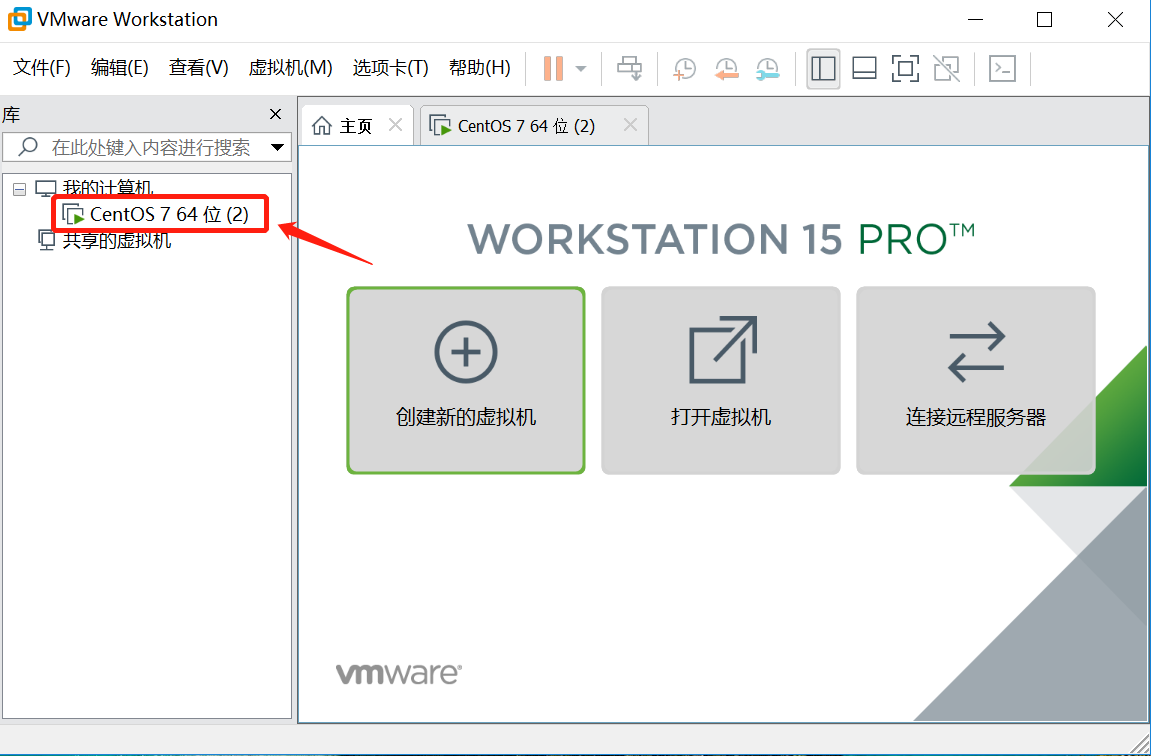Select CentOS 7 64 位 (2) in library tree

169,214
